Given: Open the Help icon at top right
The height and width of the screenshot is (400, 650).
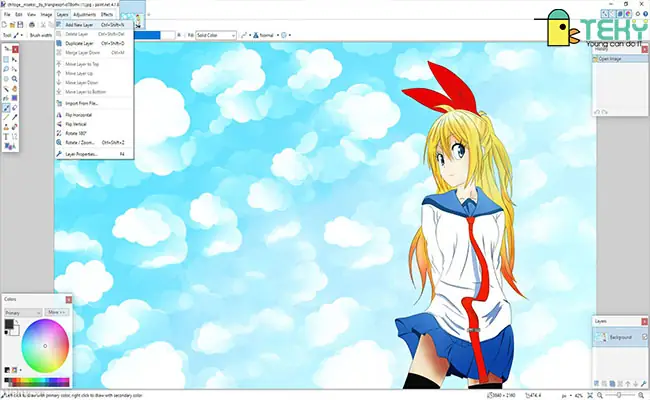Looking at the screenshot, I should click(x=645, y=14).
